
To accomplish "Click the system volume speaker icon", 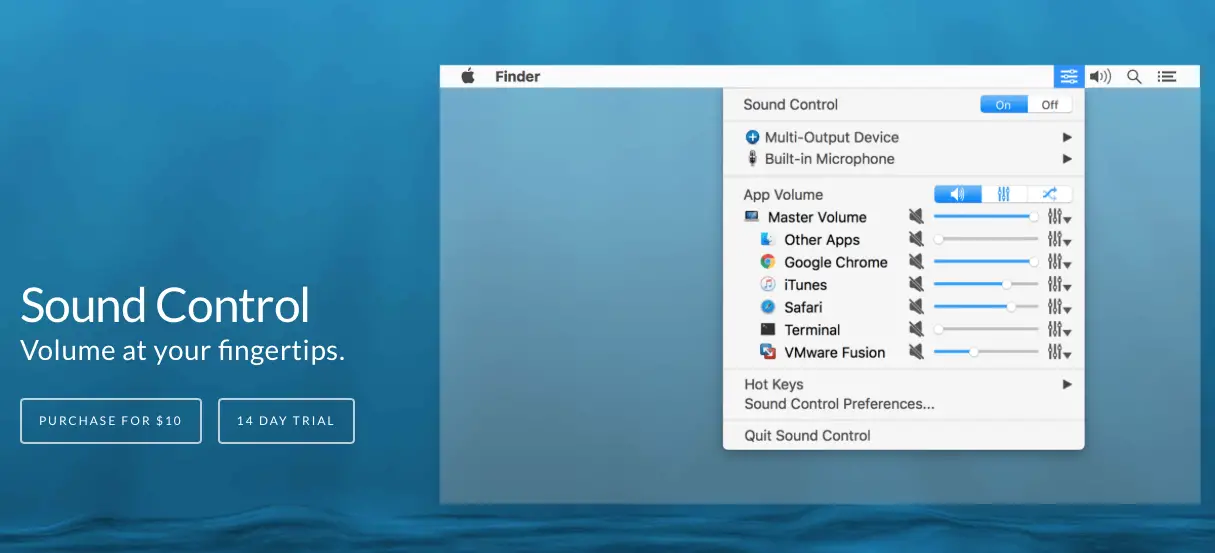I will pyautogui.click(x=1100, y=76).
